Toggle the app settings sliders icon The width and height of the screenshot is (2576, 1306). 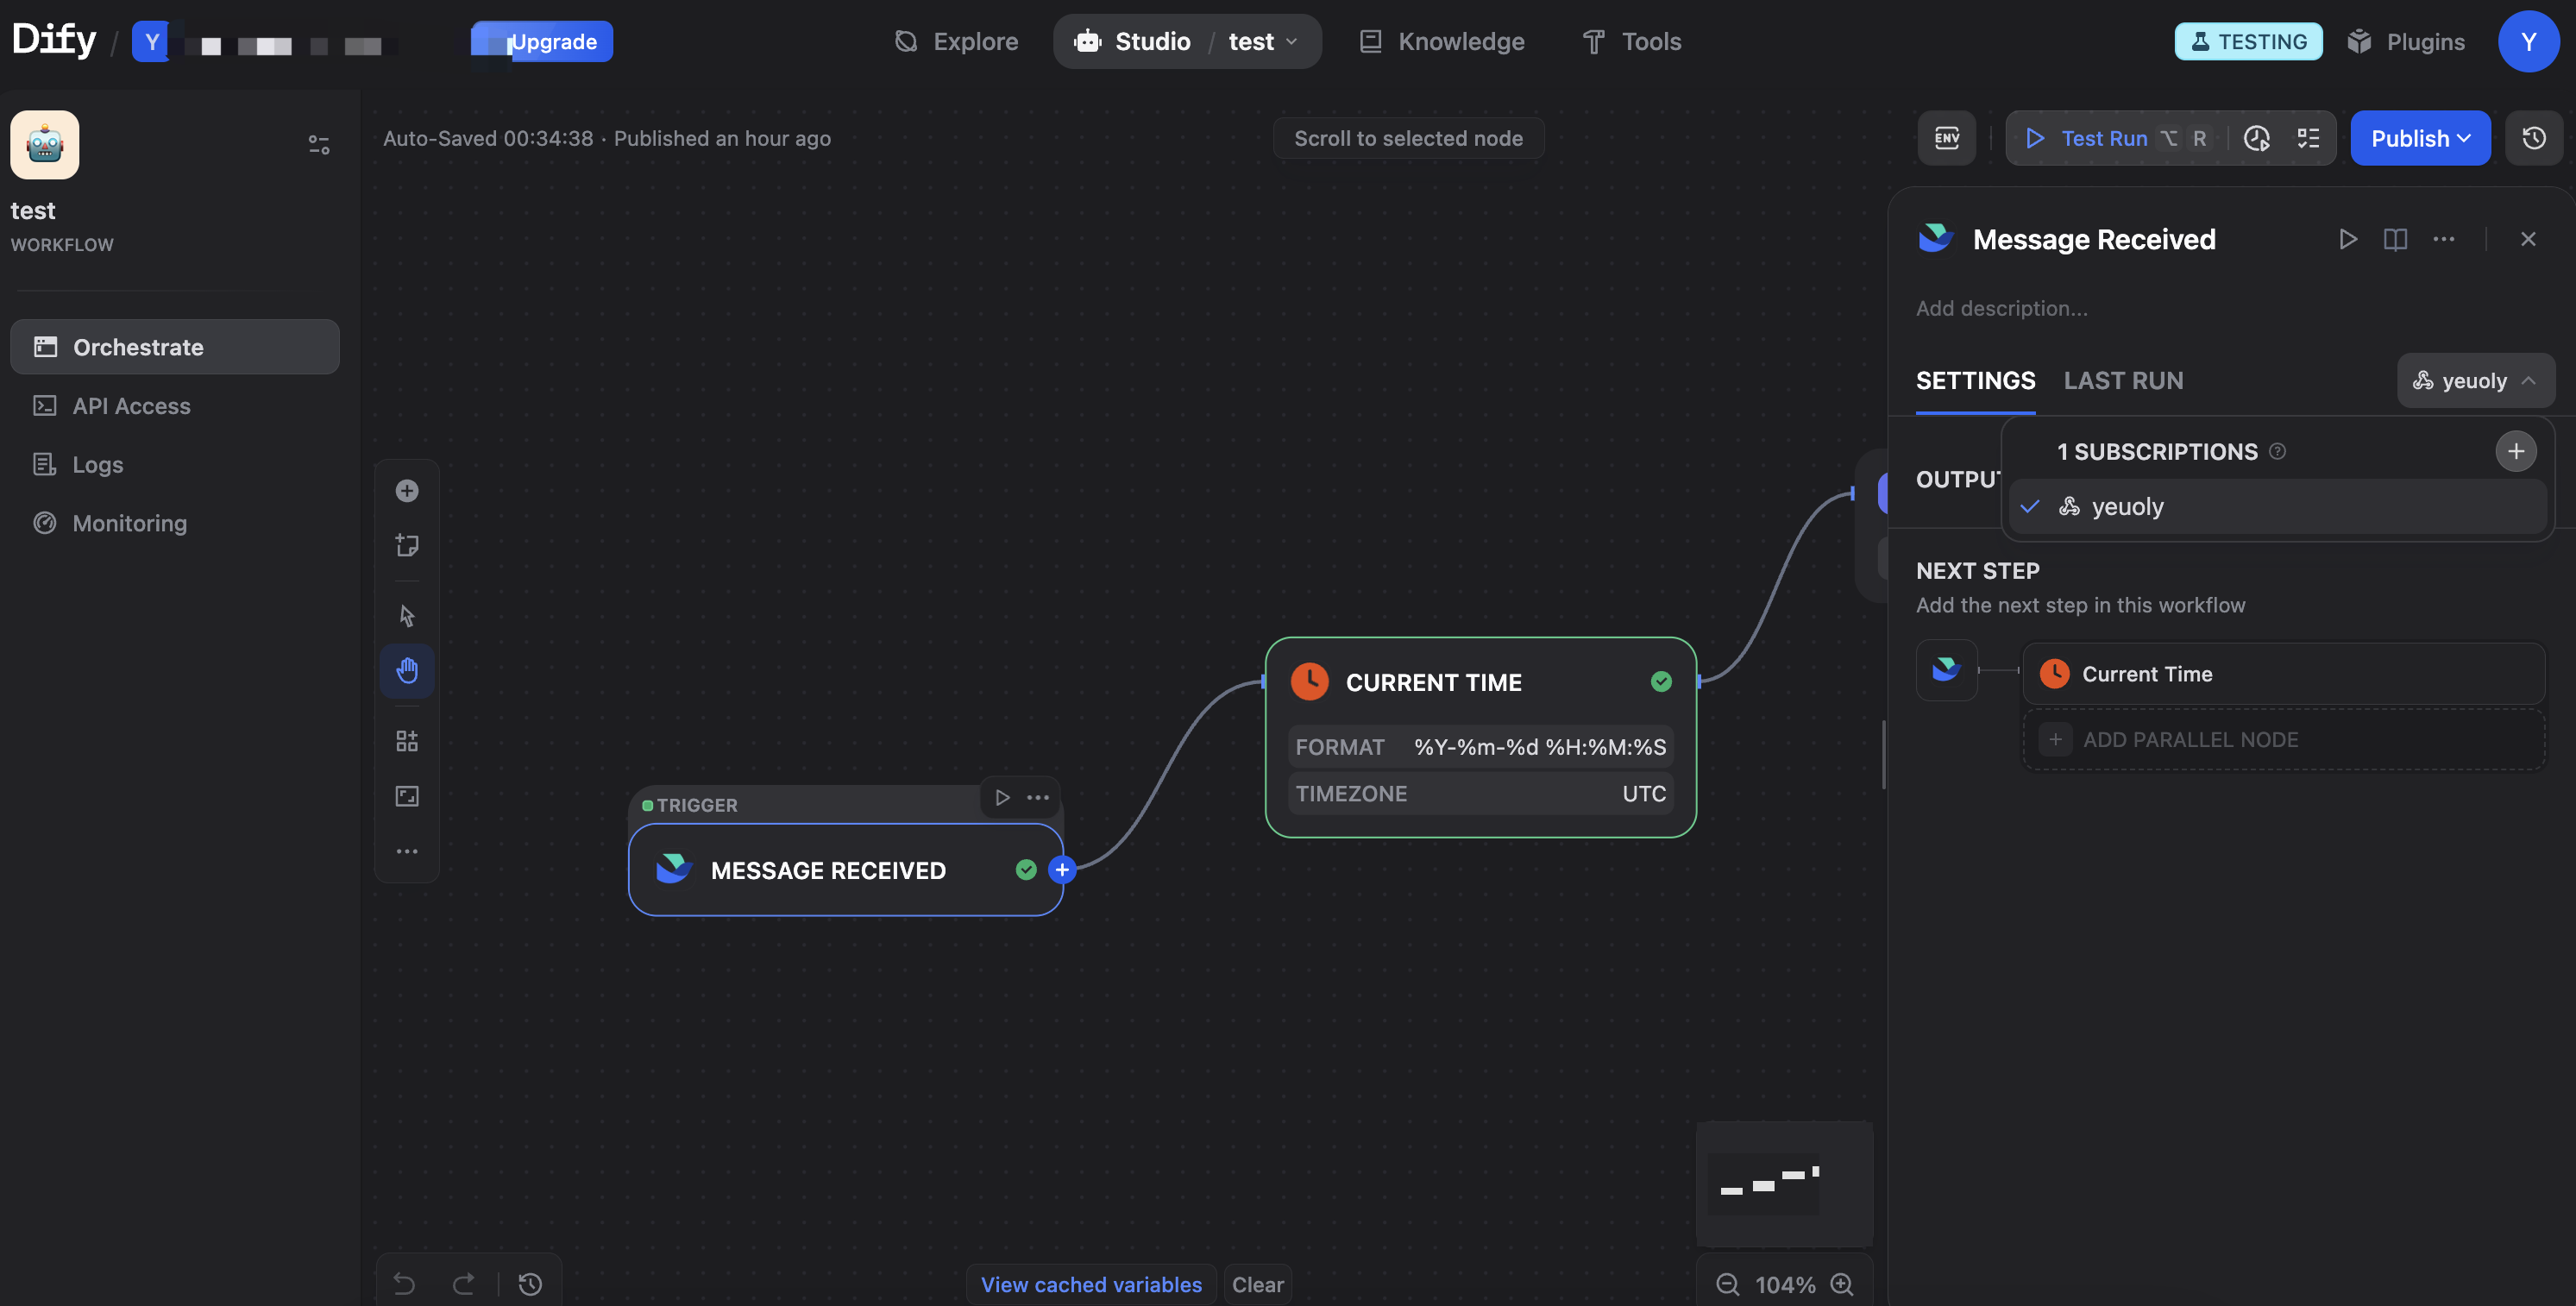[x=319, y=145]
